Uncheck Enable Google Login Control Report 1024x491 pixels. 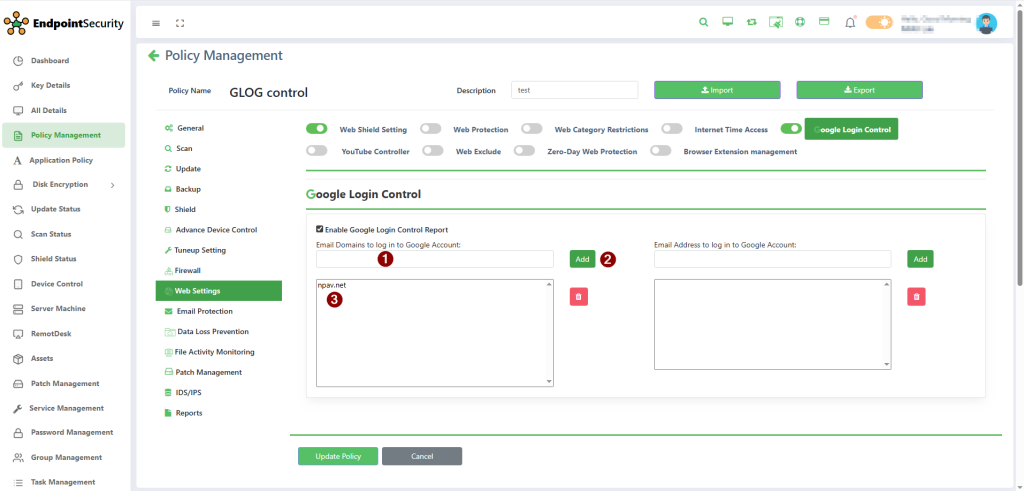(x=320, y=229)
